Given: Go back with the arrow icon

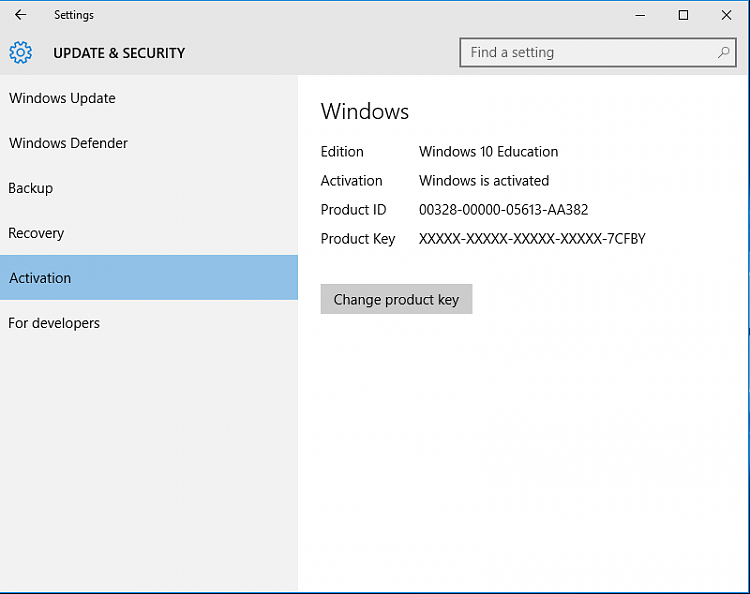Looking at the screenshot, I should (x=21, y=15).
